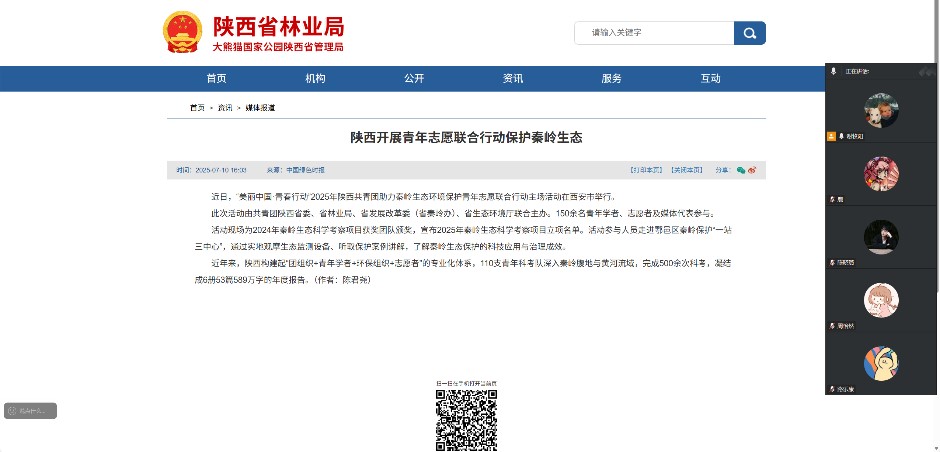Click the pink anime girl avatar
The height and width of the screenshot is (452, 940).
(881, 174)
